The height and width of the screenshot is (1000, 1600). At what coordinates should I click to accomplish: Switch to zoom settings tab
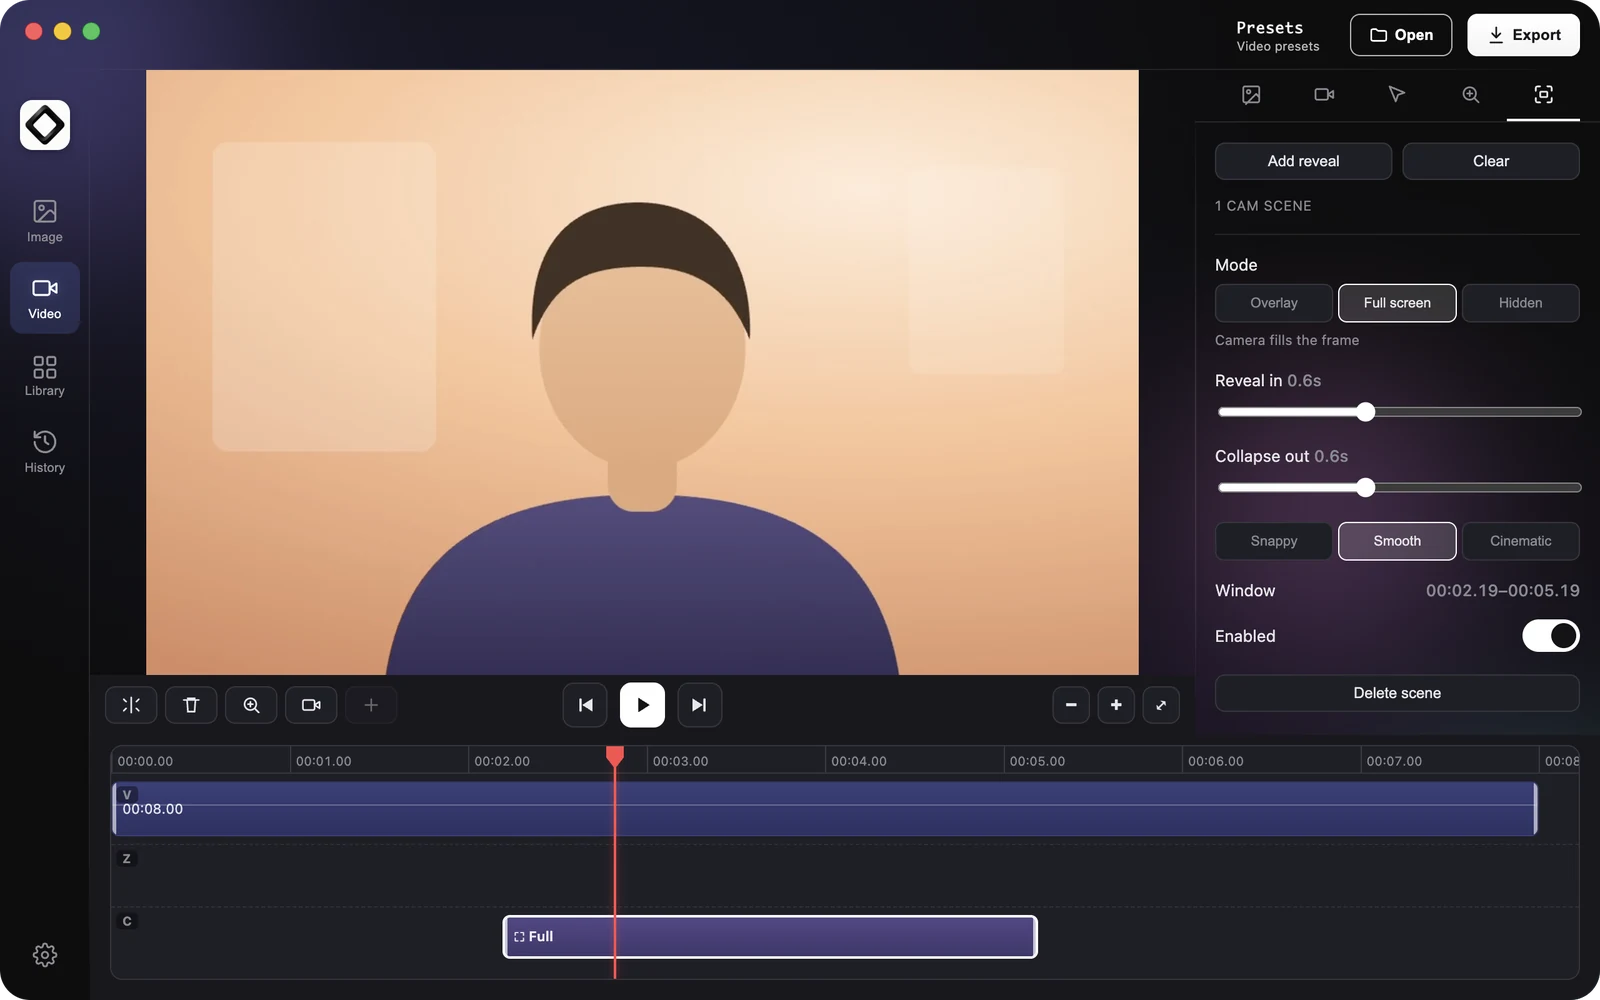coord(1470,94)
